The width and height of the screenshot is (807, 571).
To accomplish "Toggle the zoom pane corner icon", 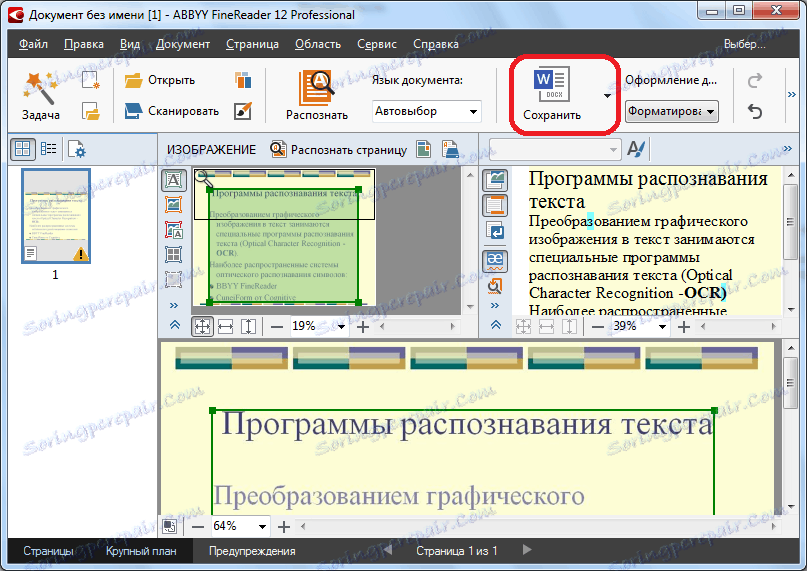I will point(169,526).
